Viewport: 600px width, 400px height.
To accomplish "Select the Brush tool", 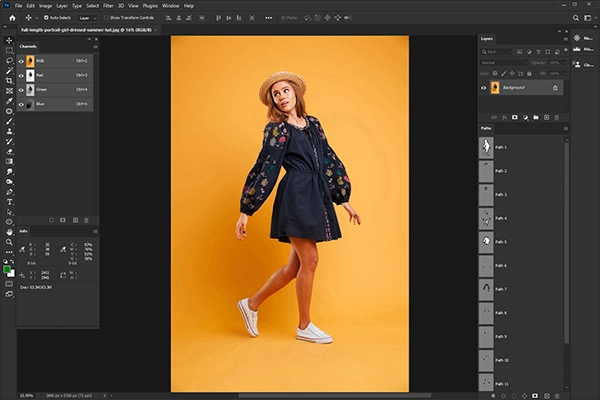I will [9, 121].
